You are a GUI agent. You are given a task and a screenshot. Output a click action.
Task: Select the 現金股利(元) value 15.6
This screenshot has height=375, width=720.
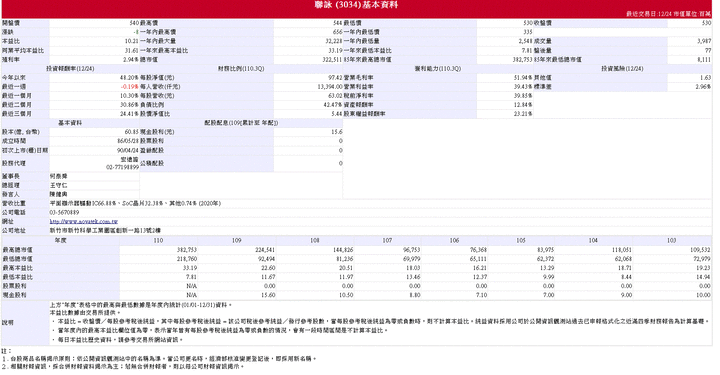[x=337, y=132]
